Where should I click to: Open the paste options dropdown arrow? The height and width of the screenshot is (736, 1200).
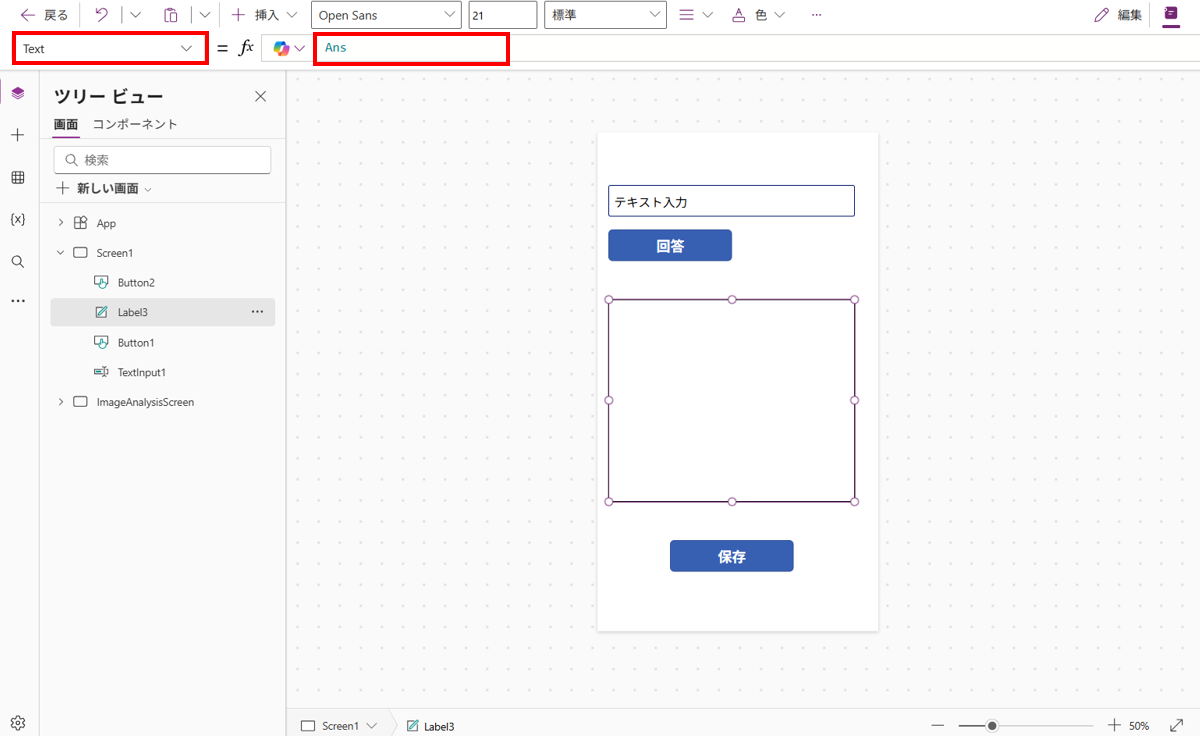point(205,15)
